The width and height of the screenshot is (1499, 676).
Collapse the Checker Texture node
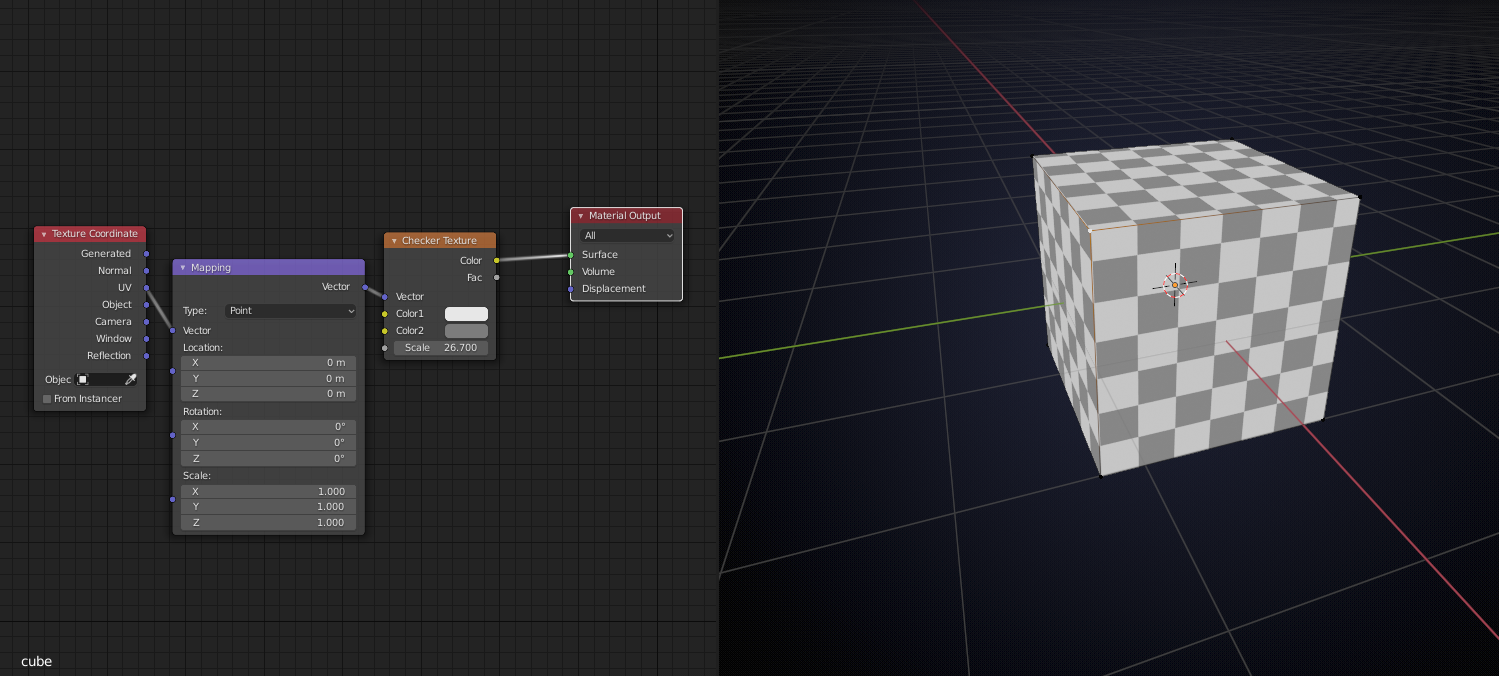click(x=394, y=240)
